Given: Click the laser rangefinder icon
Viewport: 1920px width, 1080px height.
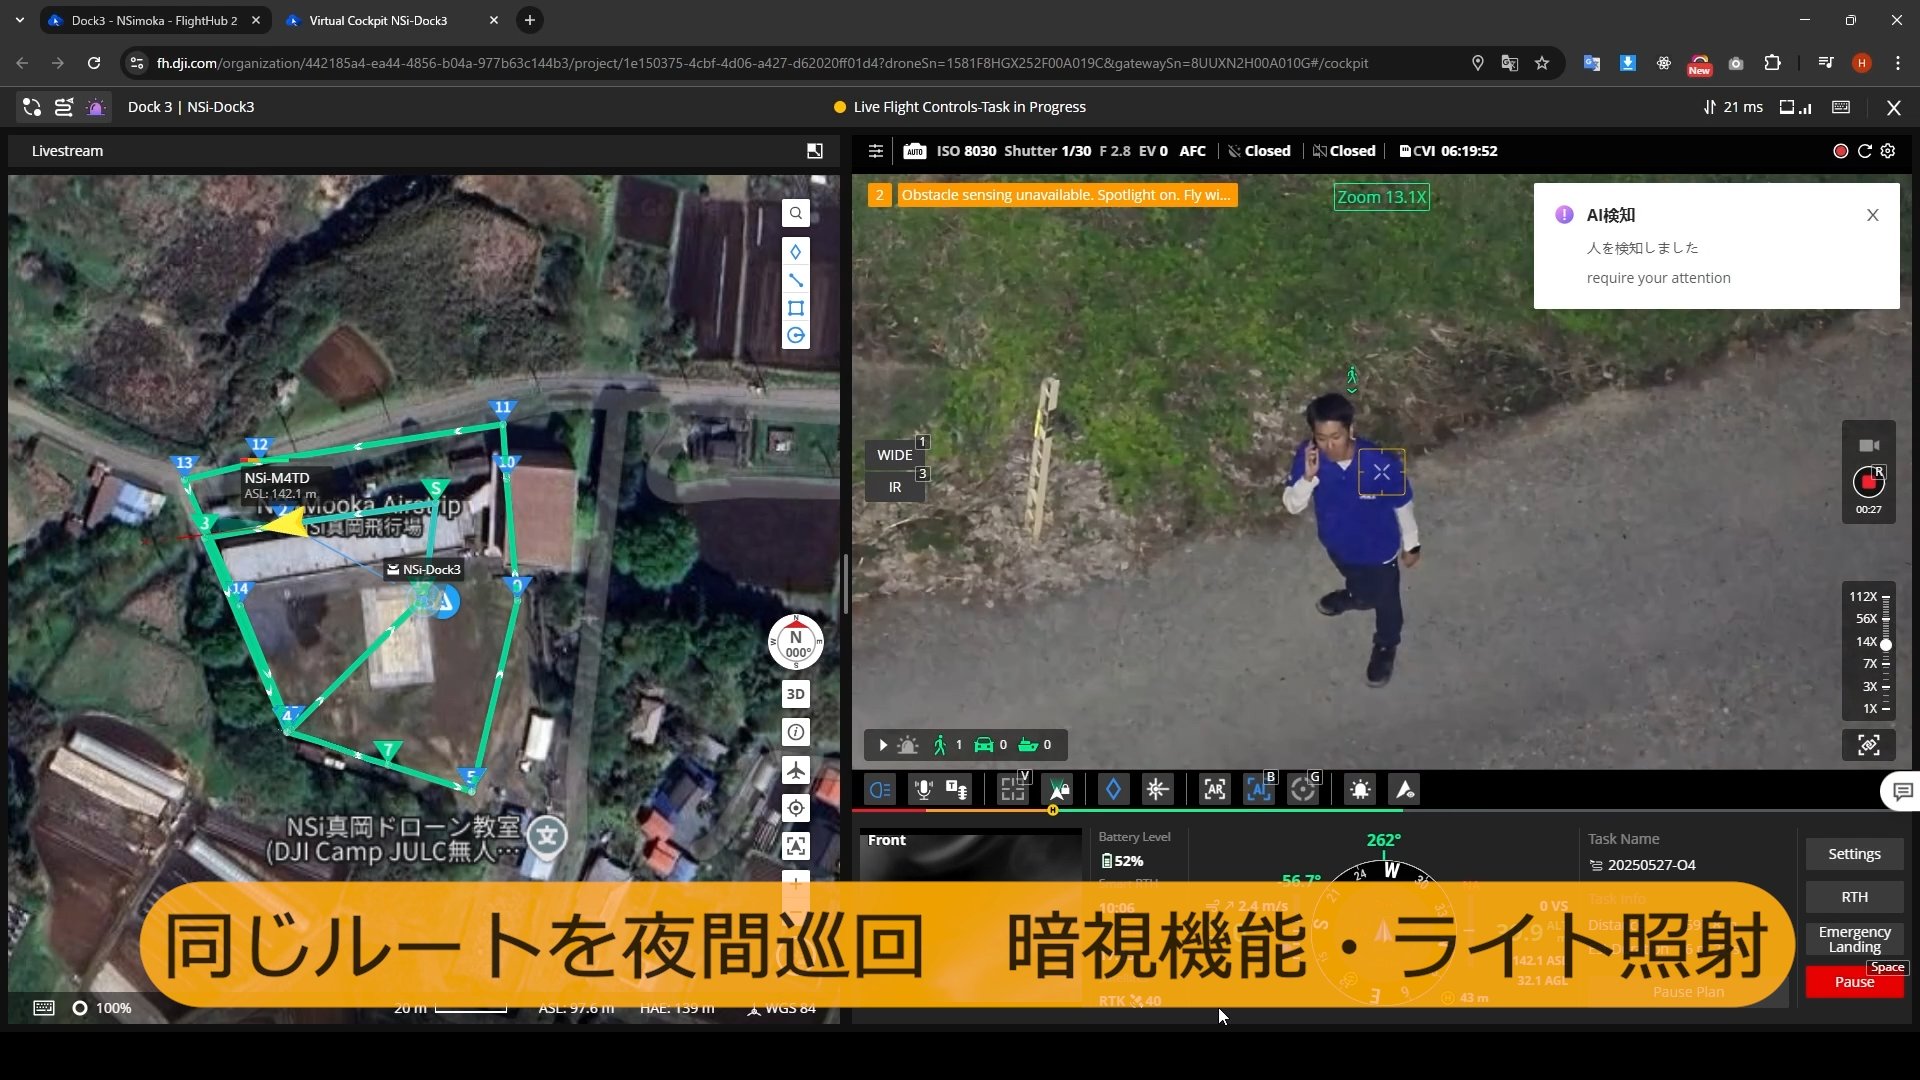Looking at the screenshot, I should coord(1157,790).
